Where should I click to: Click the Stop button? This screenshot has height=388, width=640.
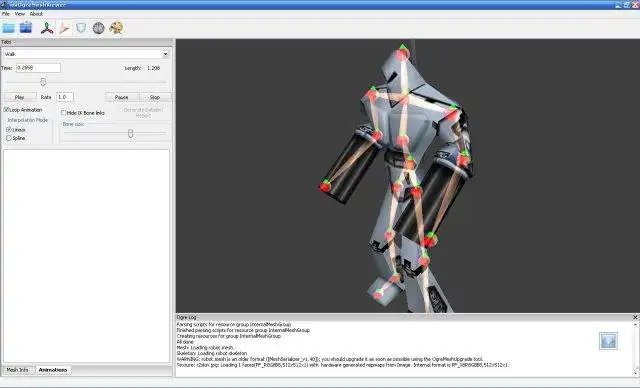(x=155, y=97)
